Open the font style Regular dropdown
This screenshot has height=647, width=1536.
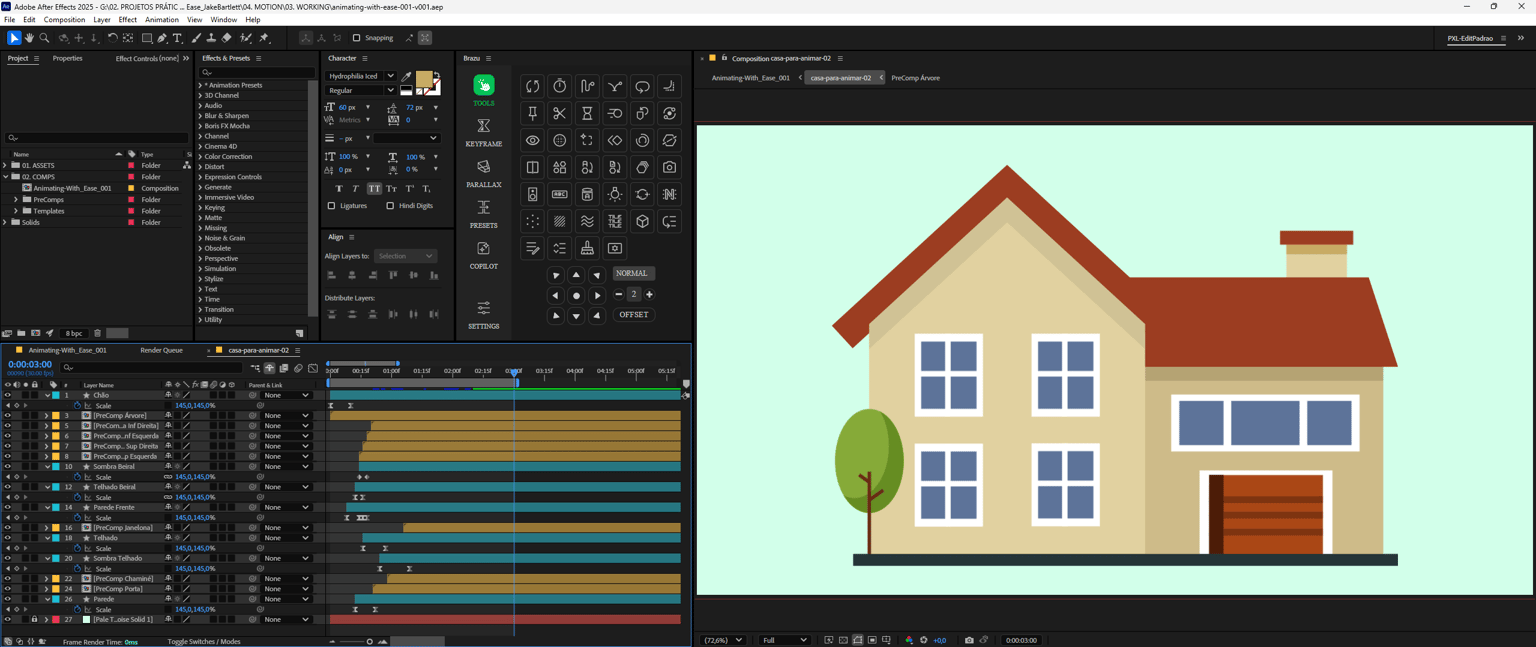pos(361,90)
